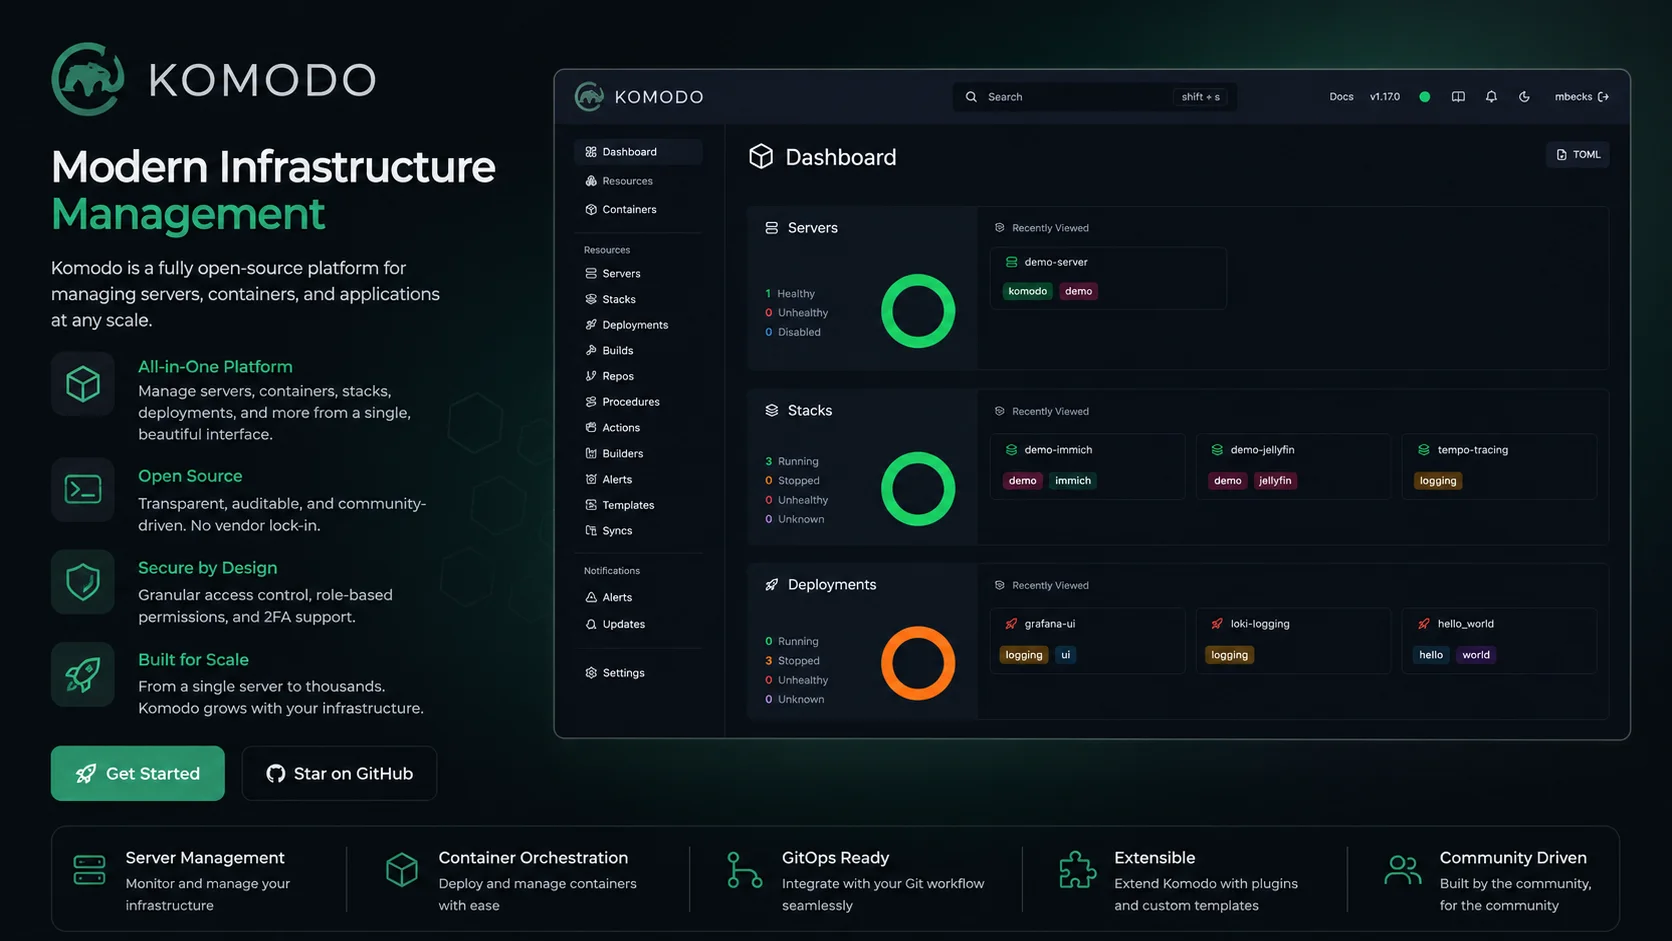Open the demo-server recently viewed card

click(1108, 278)
